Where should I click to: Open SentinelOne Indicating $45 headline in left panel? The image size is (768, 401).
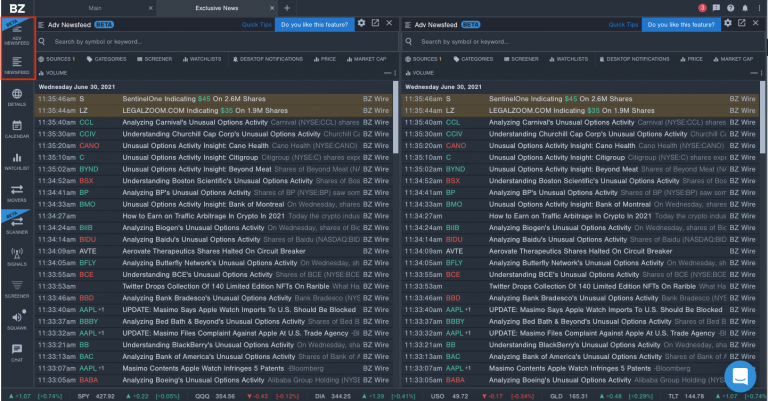194,99
